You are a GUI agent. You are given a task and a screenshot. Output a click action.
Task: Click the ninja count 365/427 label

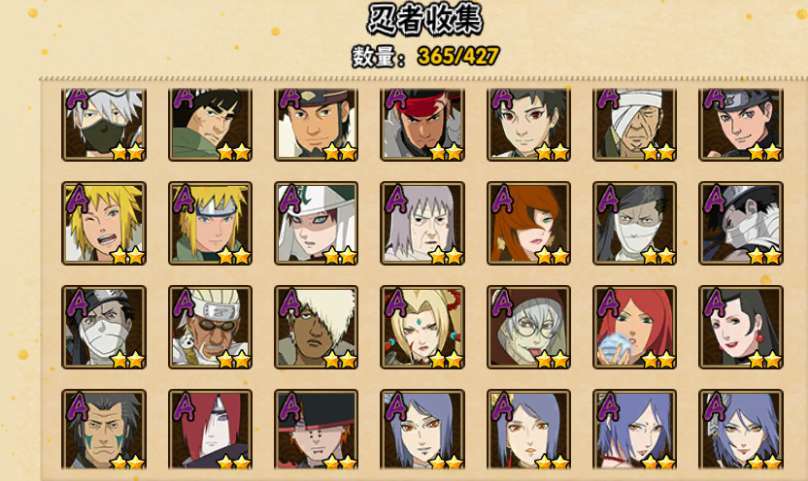click(x=426, y=56)
